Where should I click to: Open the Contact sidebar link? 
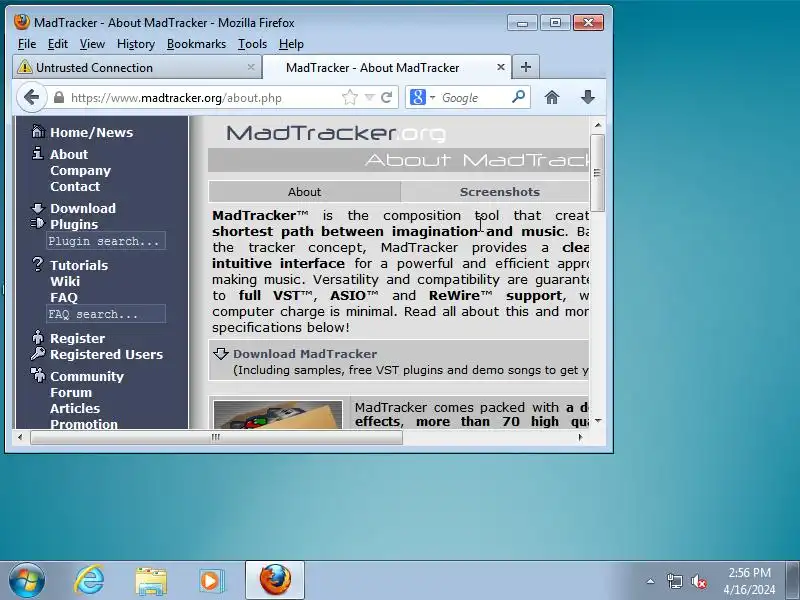coord(75,186)
